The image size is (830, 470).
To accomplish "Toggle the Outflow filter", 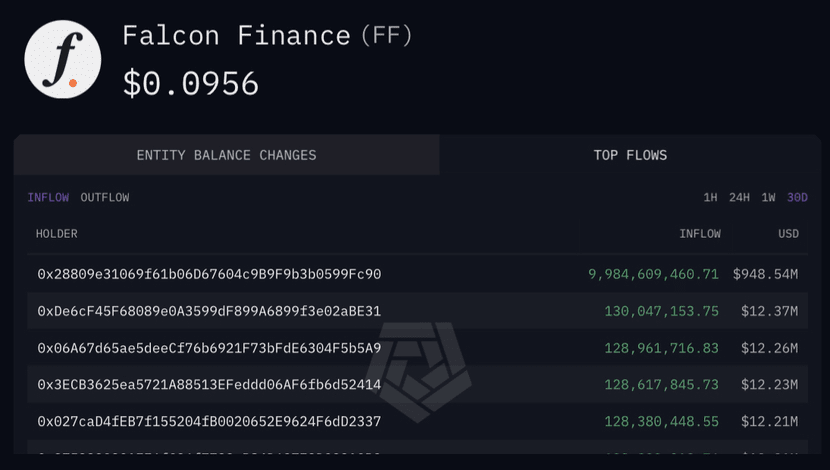I will pos(105,198).
